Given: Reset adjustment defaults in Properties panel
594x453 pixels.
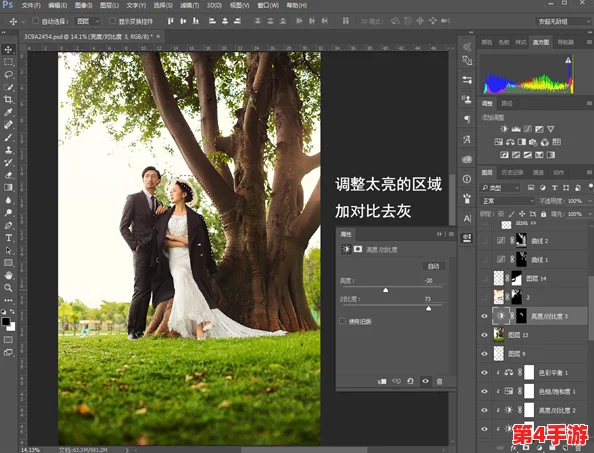Looking at the screenshot, I should coord(410,381).
